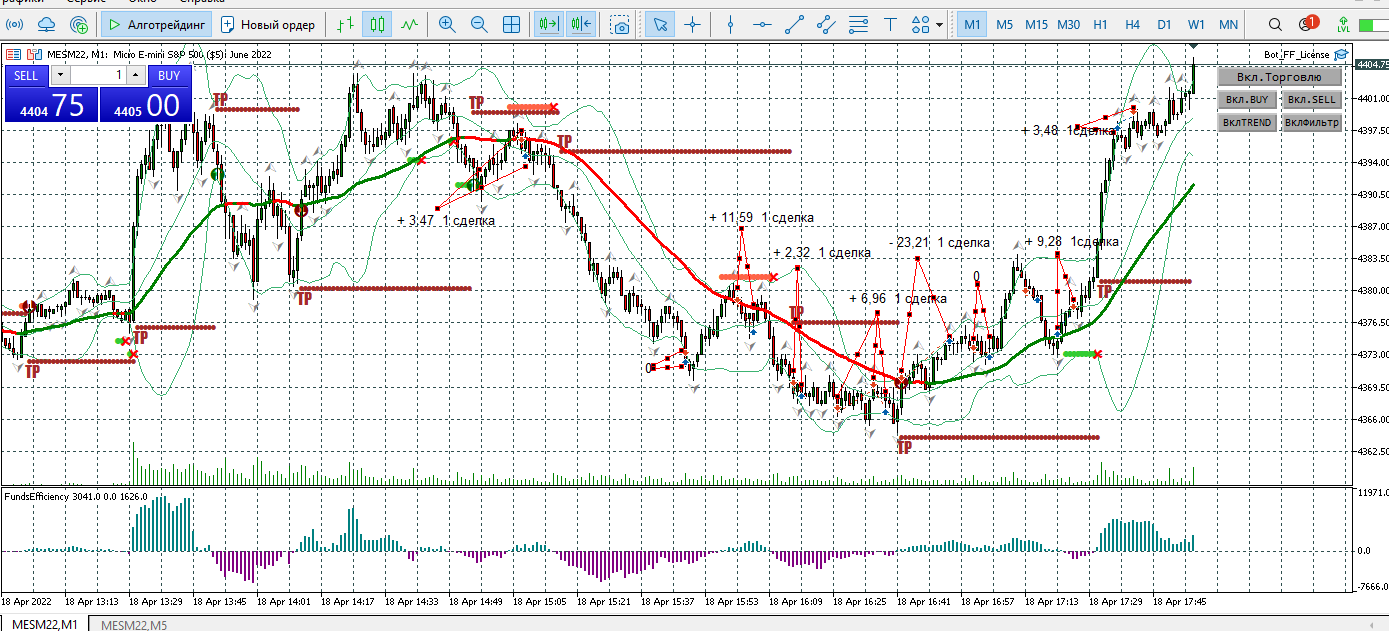The height and width of the screenshot is (631, 1389).
Task: Toggle chart shift from the right edge
Action: 580,24
